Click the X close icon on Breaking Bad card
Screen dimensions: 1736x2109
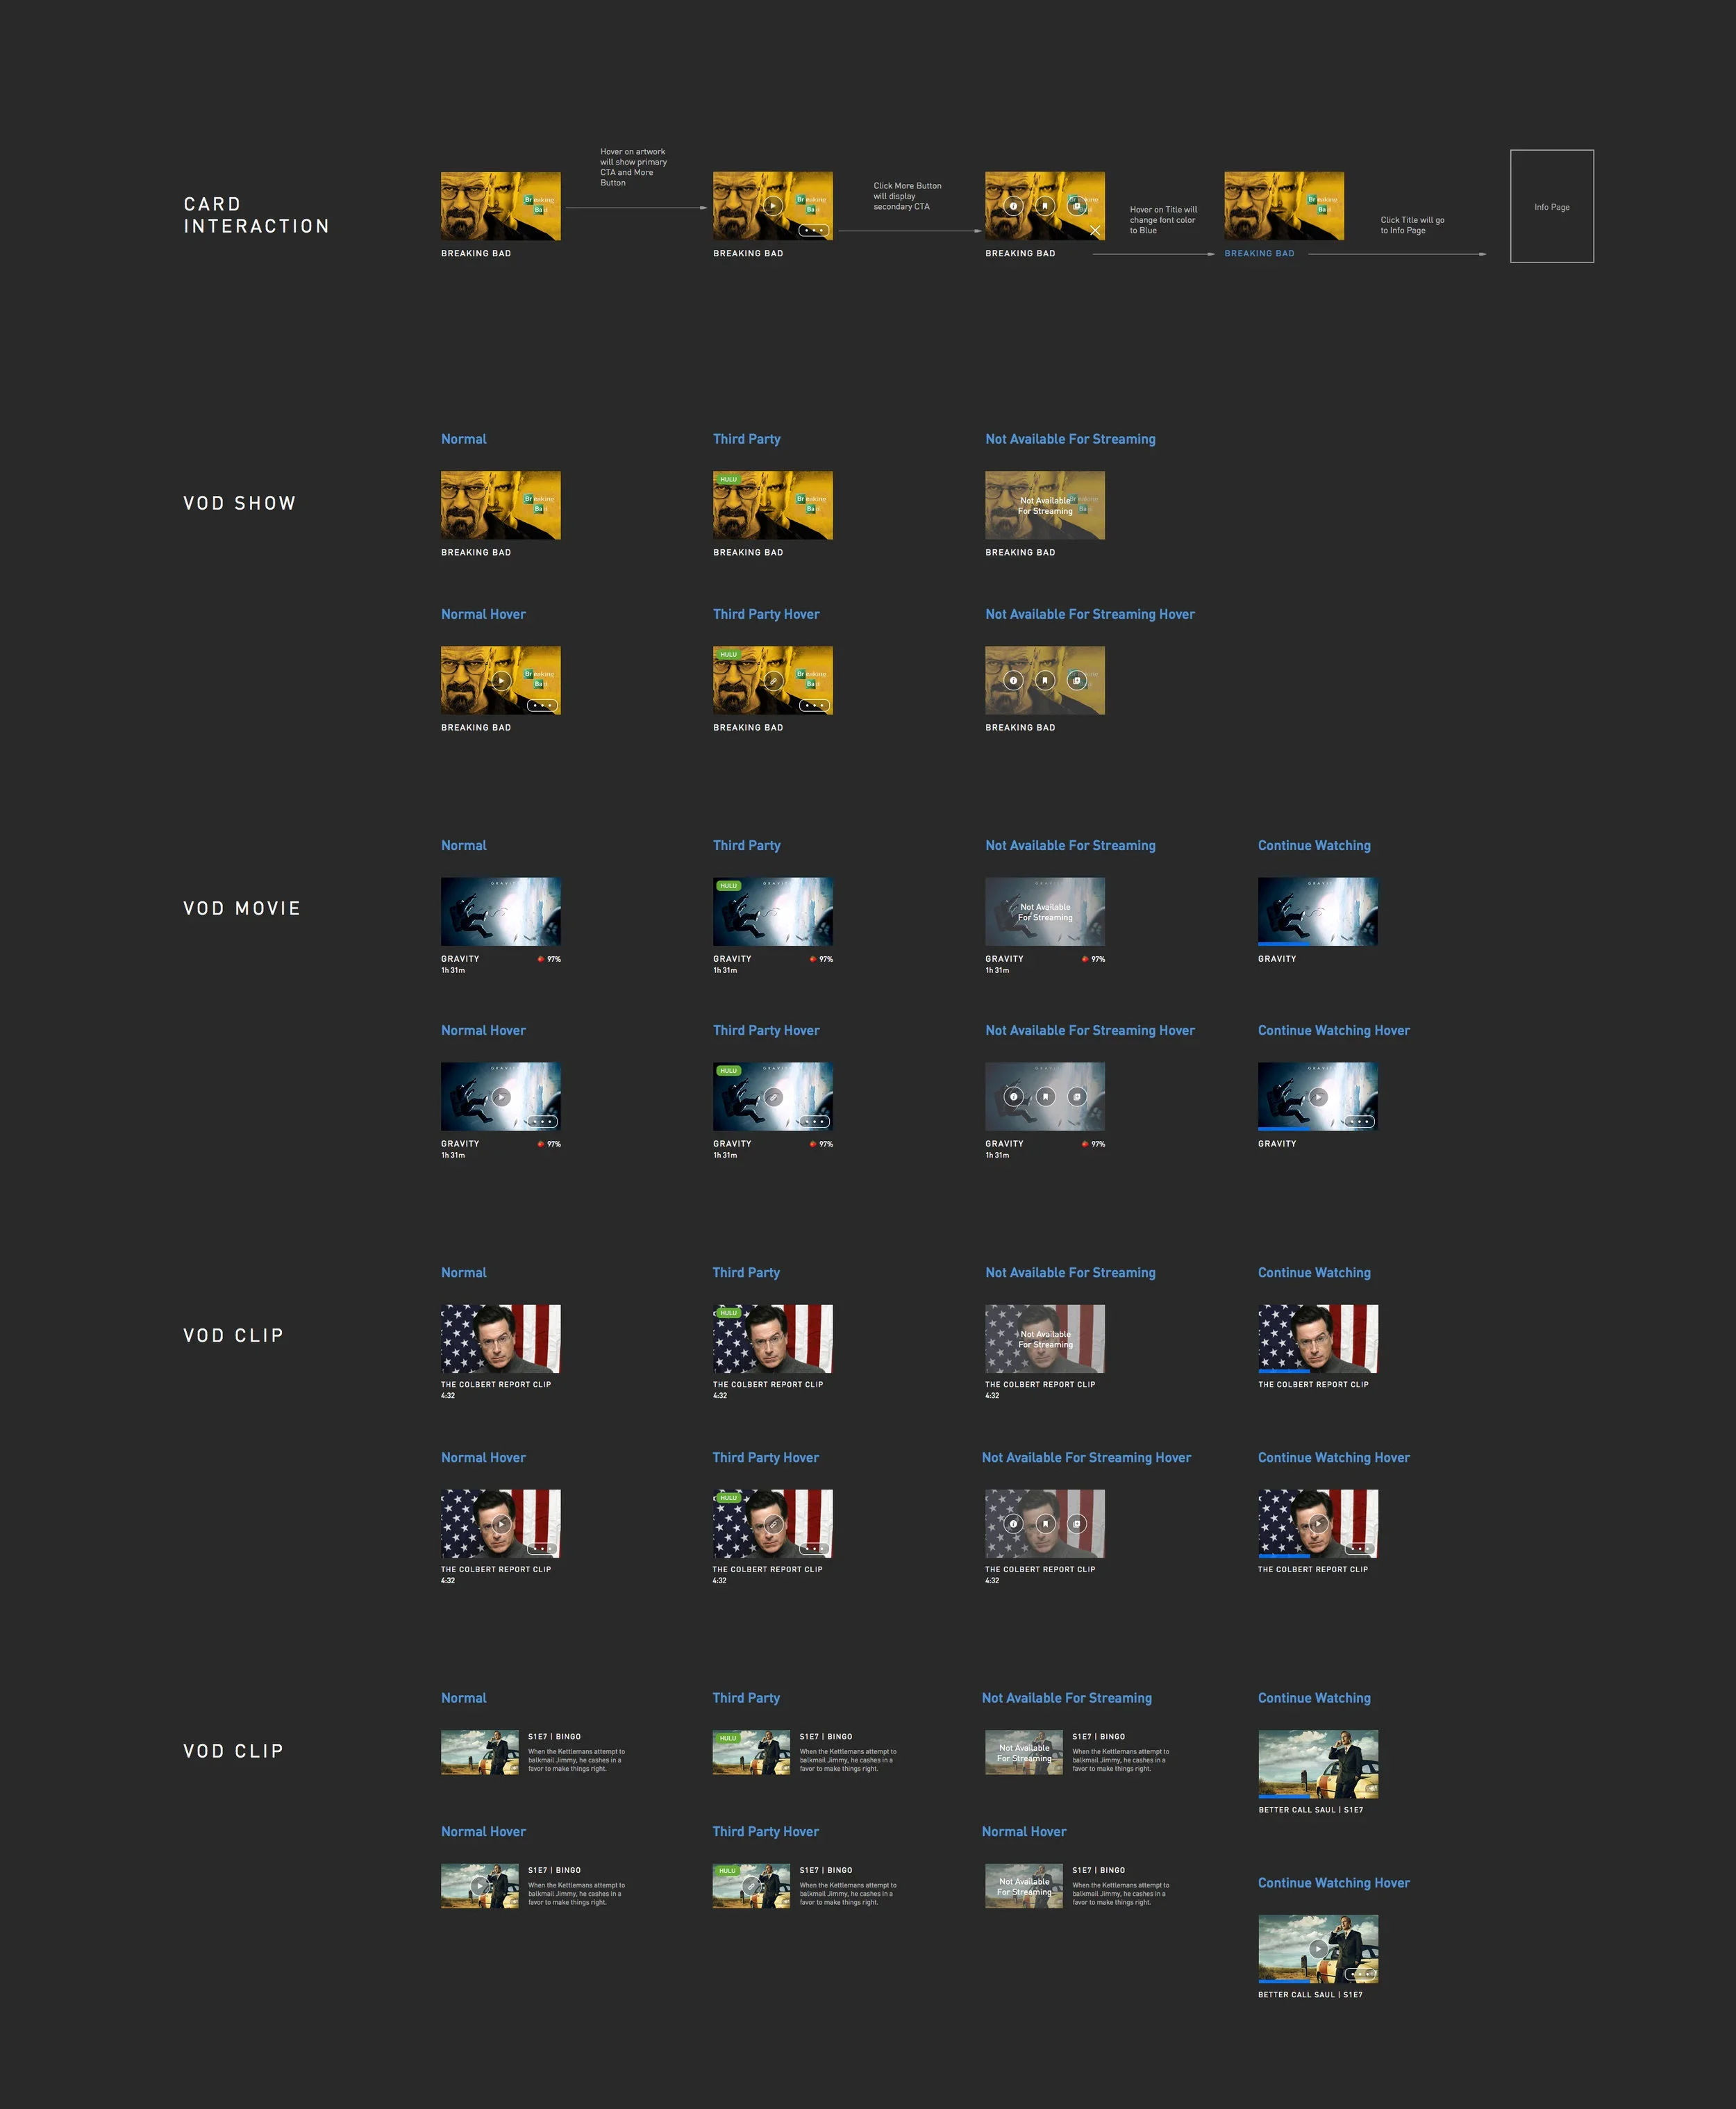1095,231
